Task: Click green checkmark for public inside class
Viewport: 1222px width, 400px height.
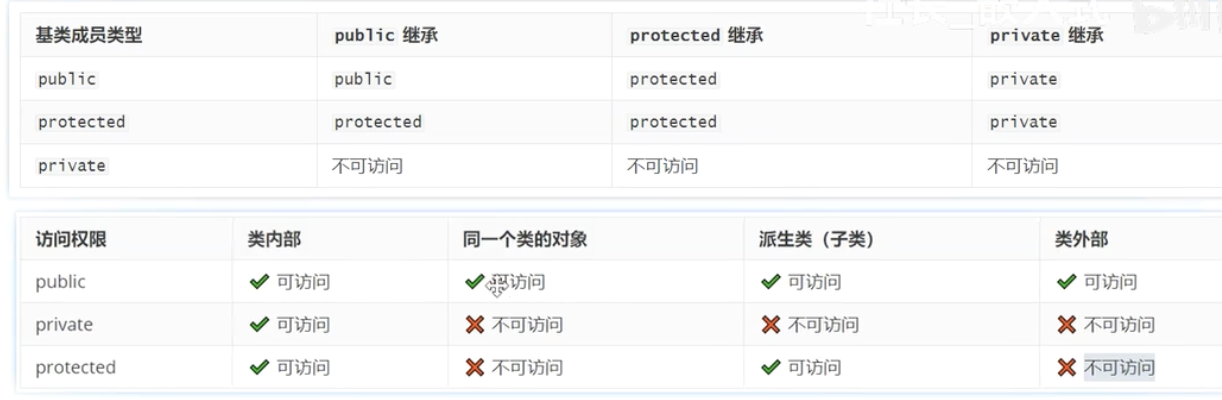Action: tap(259, 282)
